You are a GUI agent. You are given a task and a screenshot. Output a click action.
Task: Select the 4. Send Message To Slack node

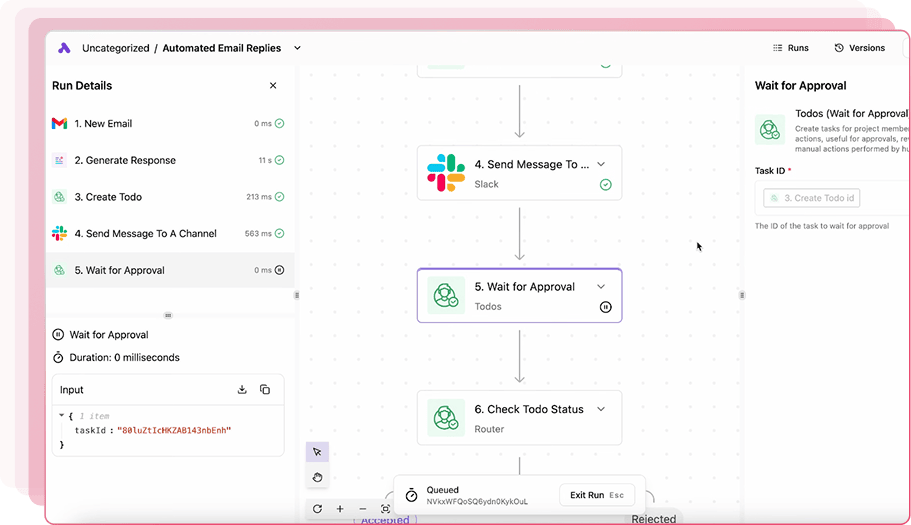click(x=519, y=173)
